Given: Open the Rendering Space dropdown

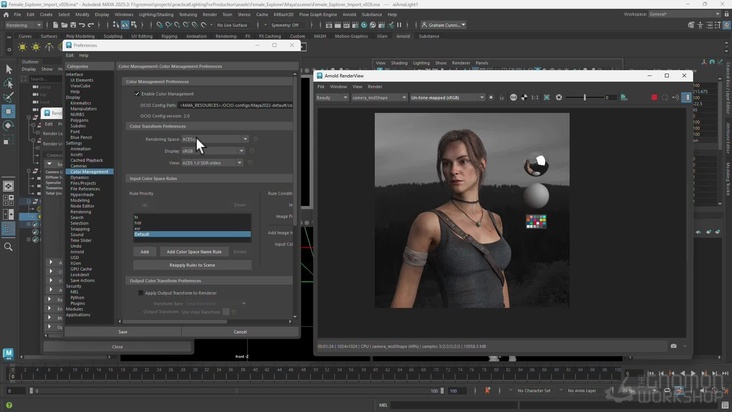Looking at the screenshot, I should [x=215, y=139].
